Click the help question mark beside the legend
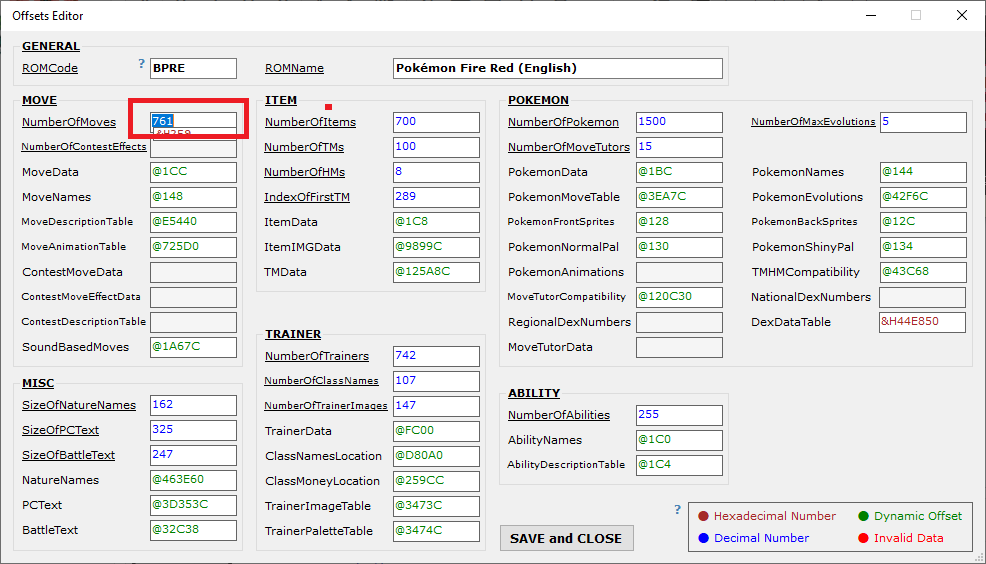The width and height of the screenshot is (986, 564). pyautogui.click(x=678, y=510)
